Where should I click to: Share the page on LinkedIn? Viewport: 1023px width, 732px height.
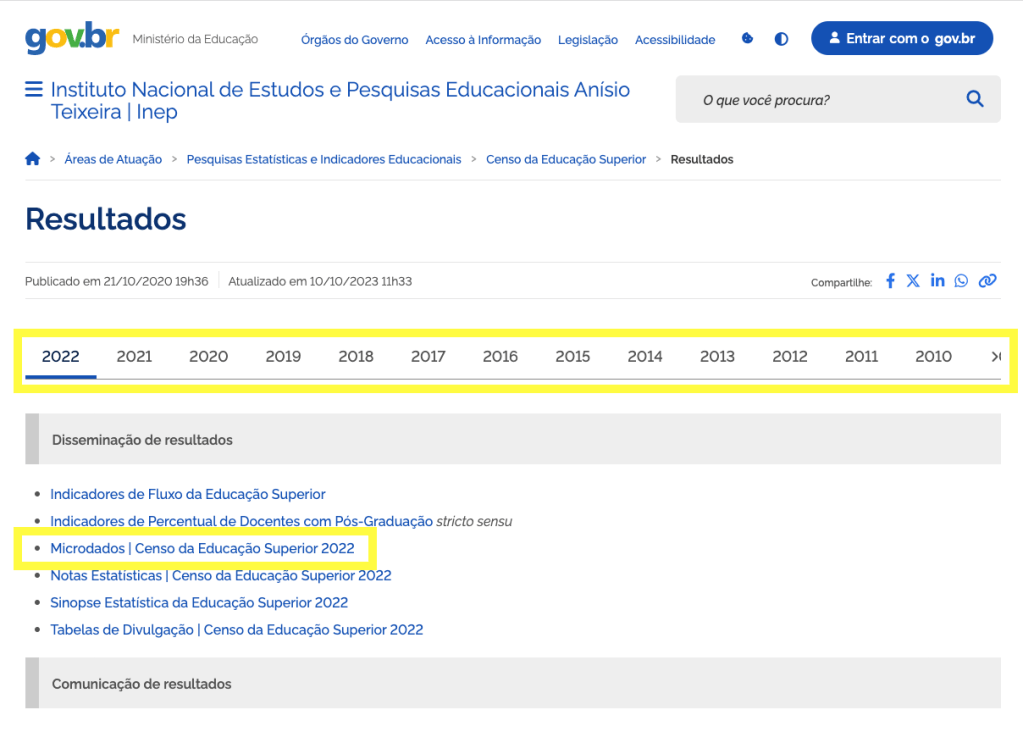937,281
